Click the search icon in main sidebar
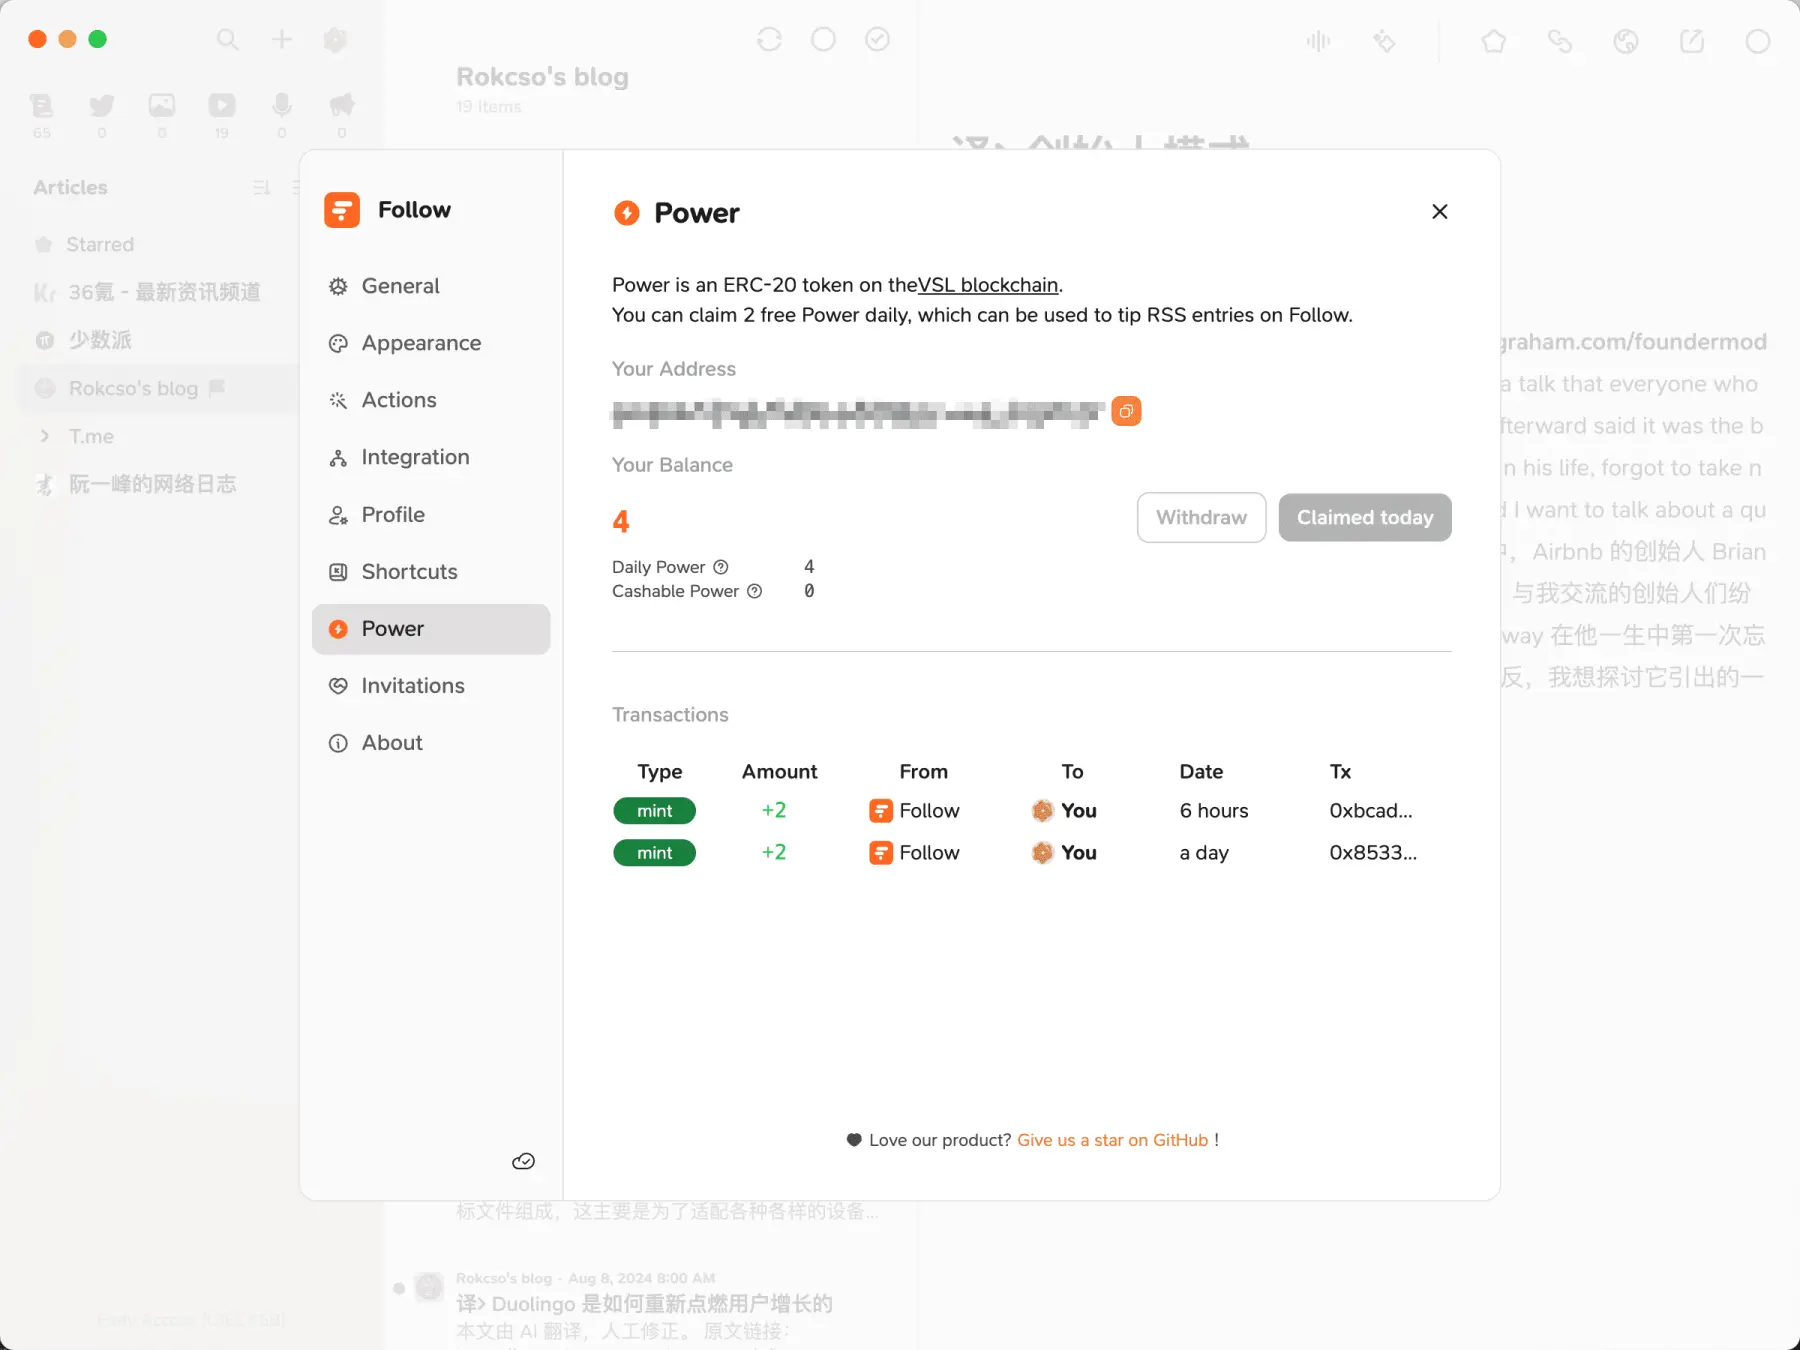Image resolution: width=1800 pixels, height=1350 pixels. pos(228,39)
